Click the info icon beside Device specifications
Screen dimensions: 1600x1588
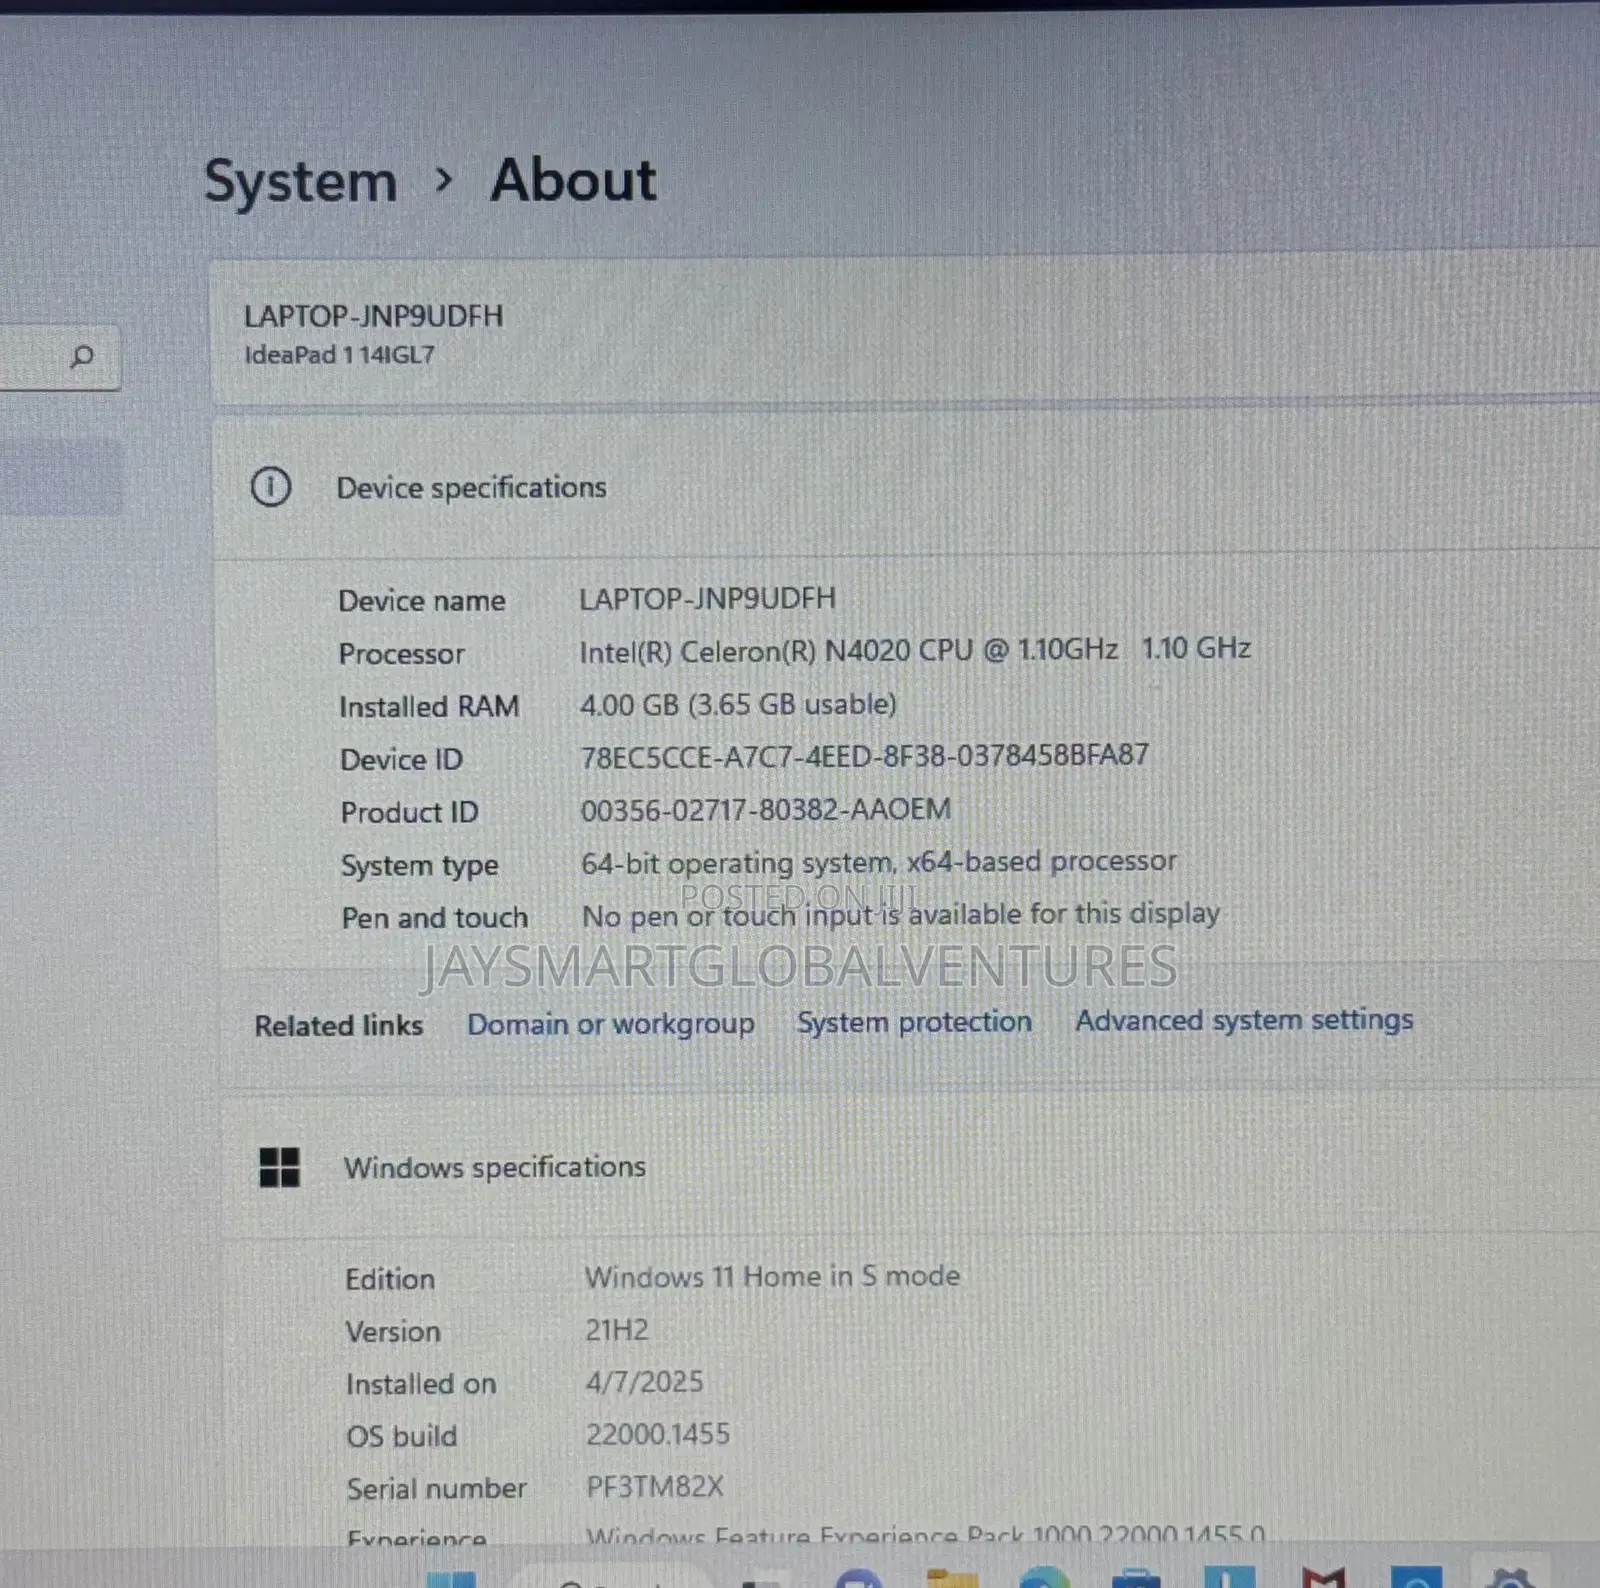tap(270, 487)
